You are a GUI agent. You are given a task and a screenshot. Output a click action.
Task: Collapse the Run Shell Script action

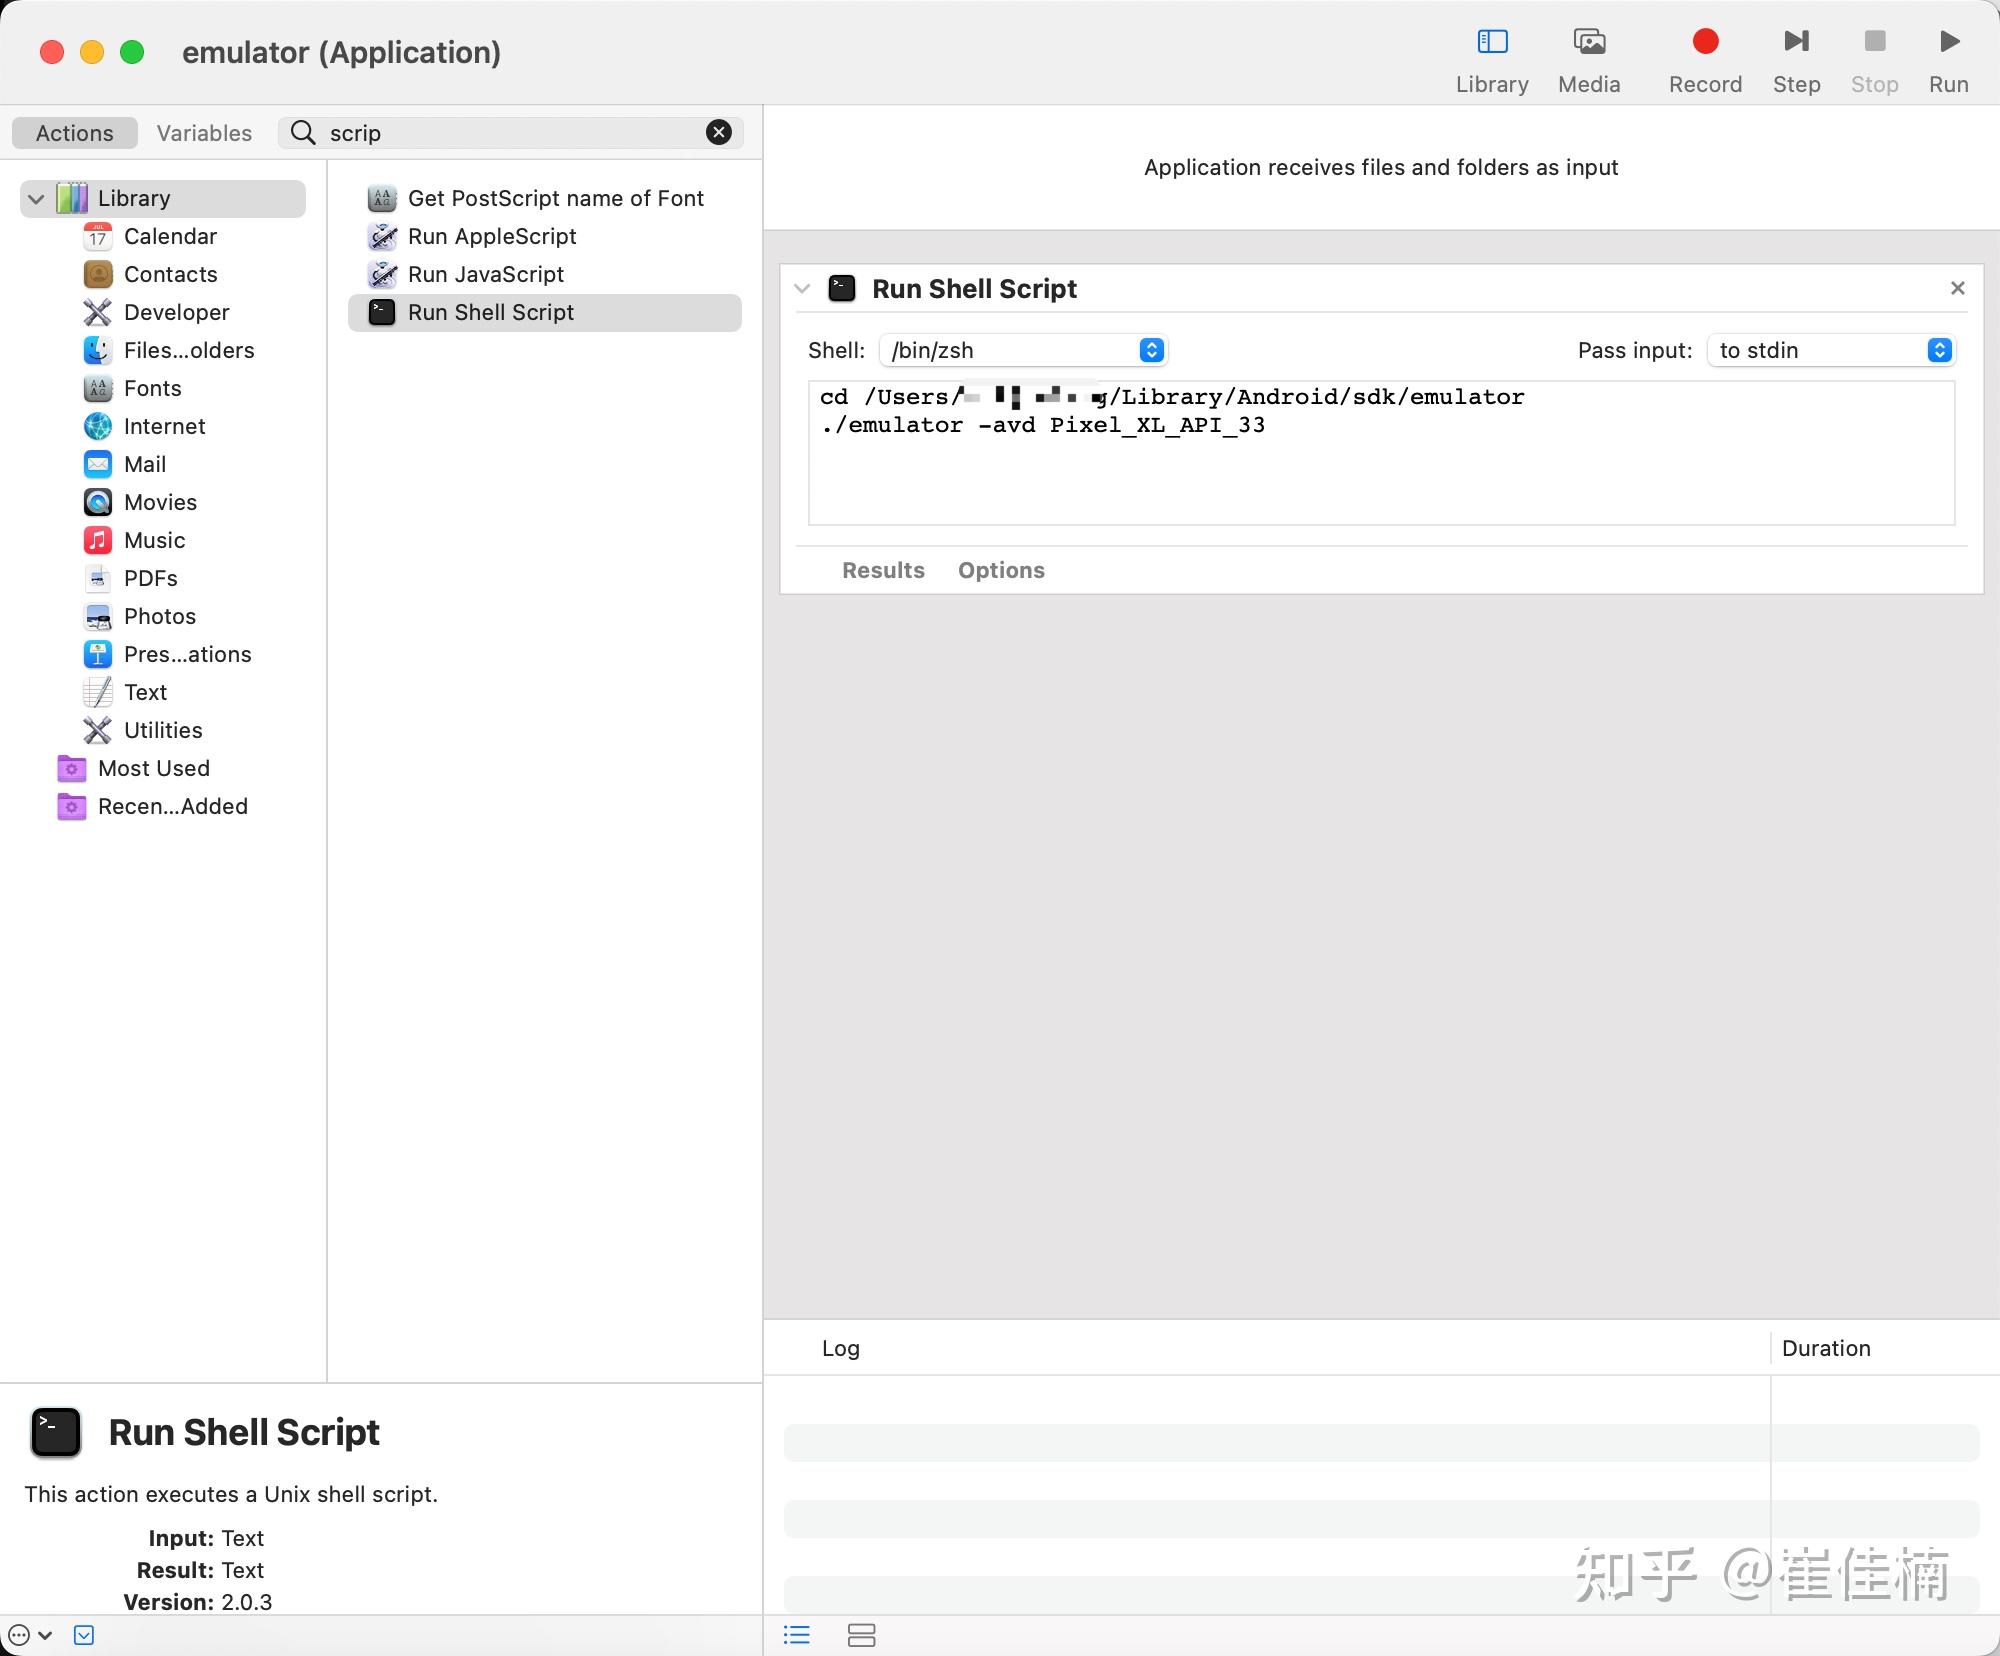click(802, 289)
